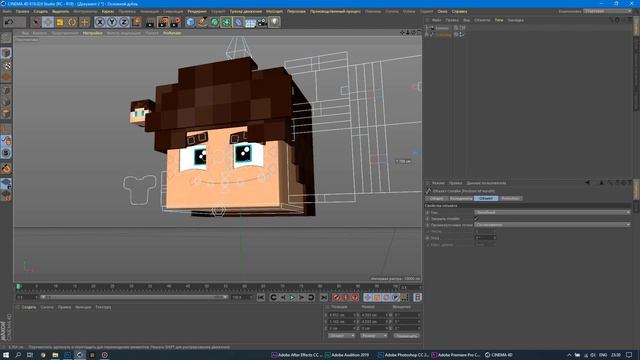Click the Model mode cube in left palette
Screen dimensions: 640x360
click(6, 53)
